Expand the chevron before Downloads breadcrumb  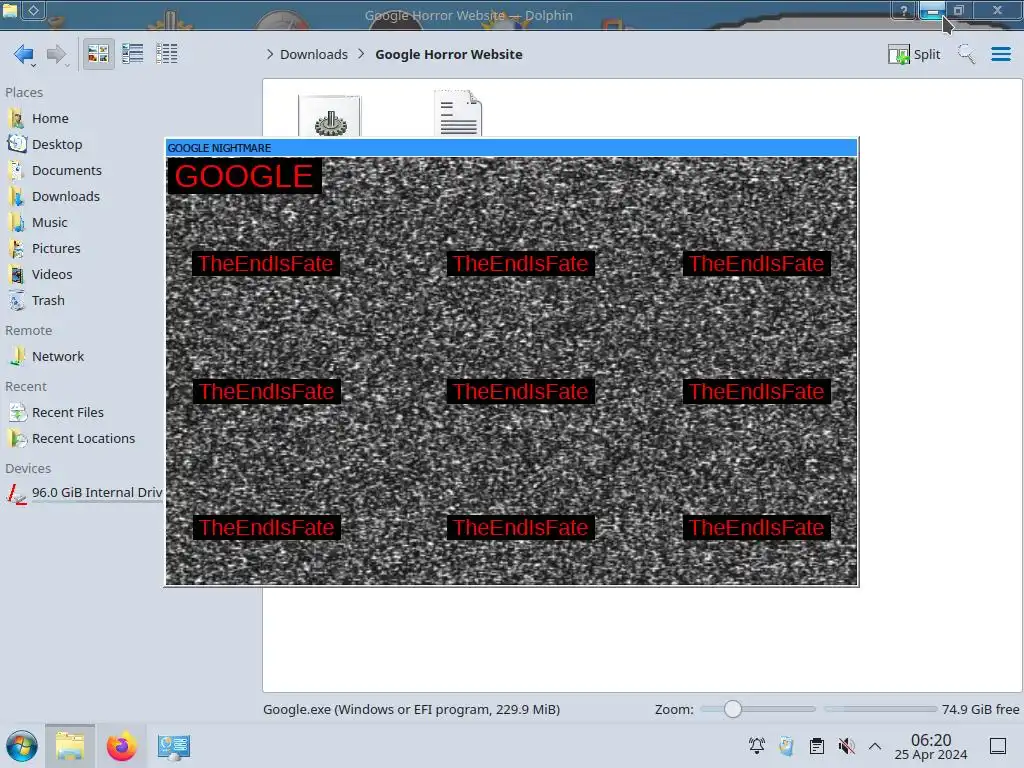pyautogui.click(x=270, y=54)
